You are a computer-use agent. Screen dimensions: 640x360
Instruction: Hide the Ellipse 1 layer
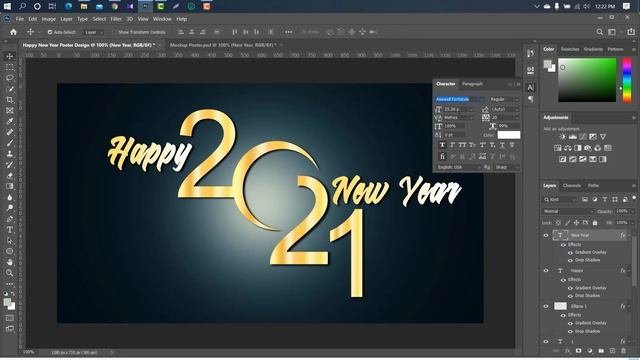point(546,306)
